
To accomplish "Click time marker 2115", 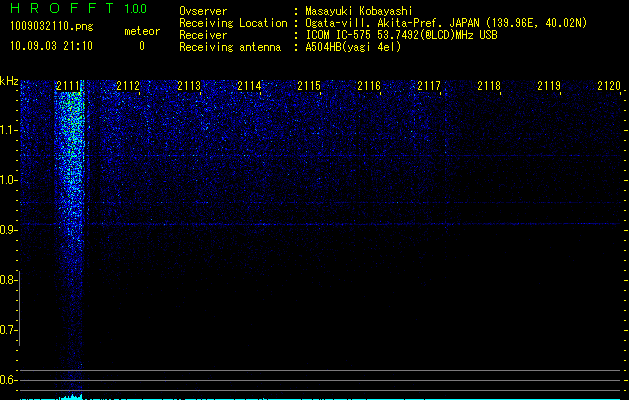I will tap(309, 86).
